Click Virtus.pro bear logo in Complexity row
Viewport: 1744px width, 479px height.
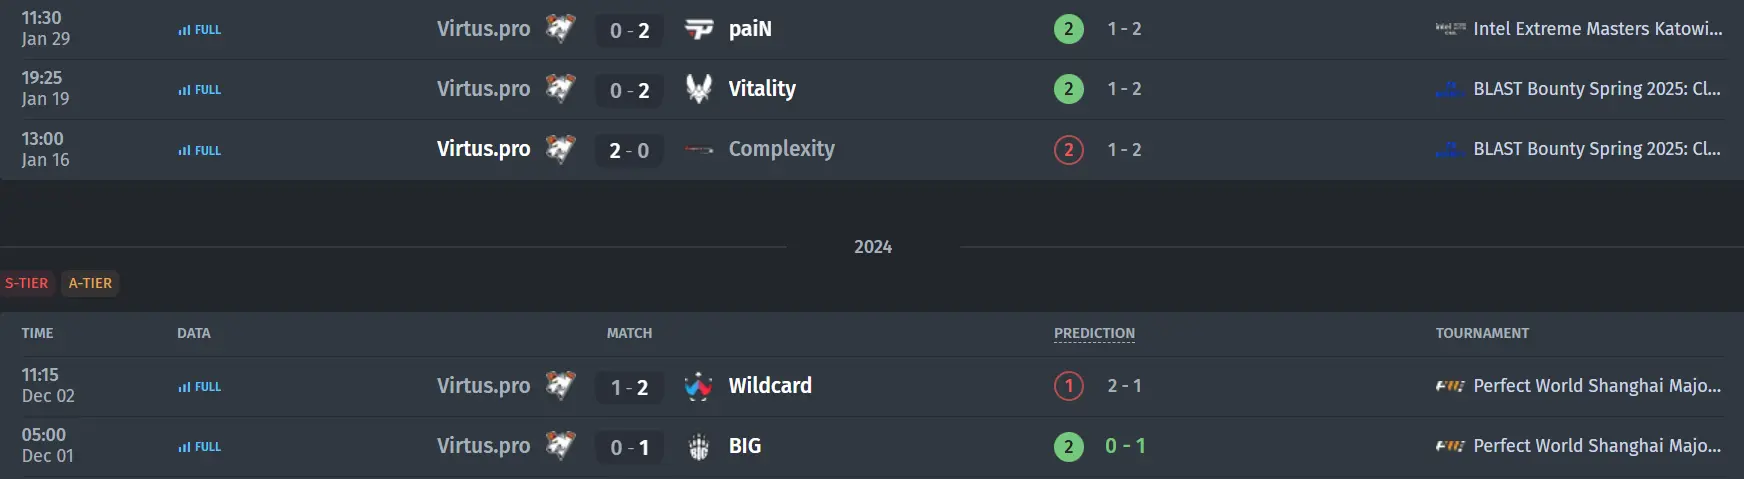pyautogui.click(x=560, y=149)
